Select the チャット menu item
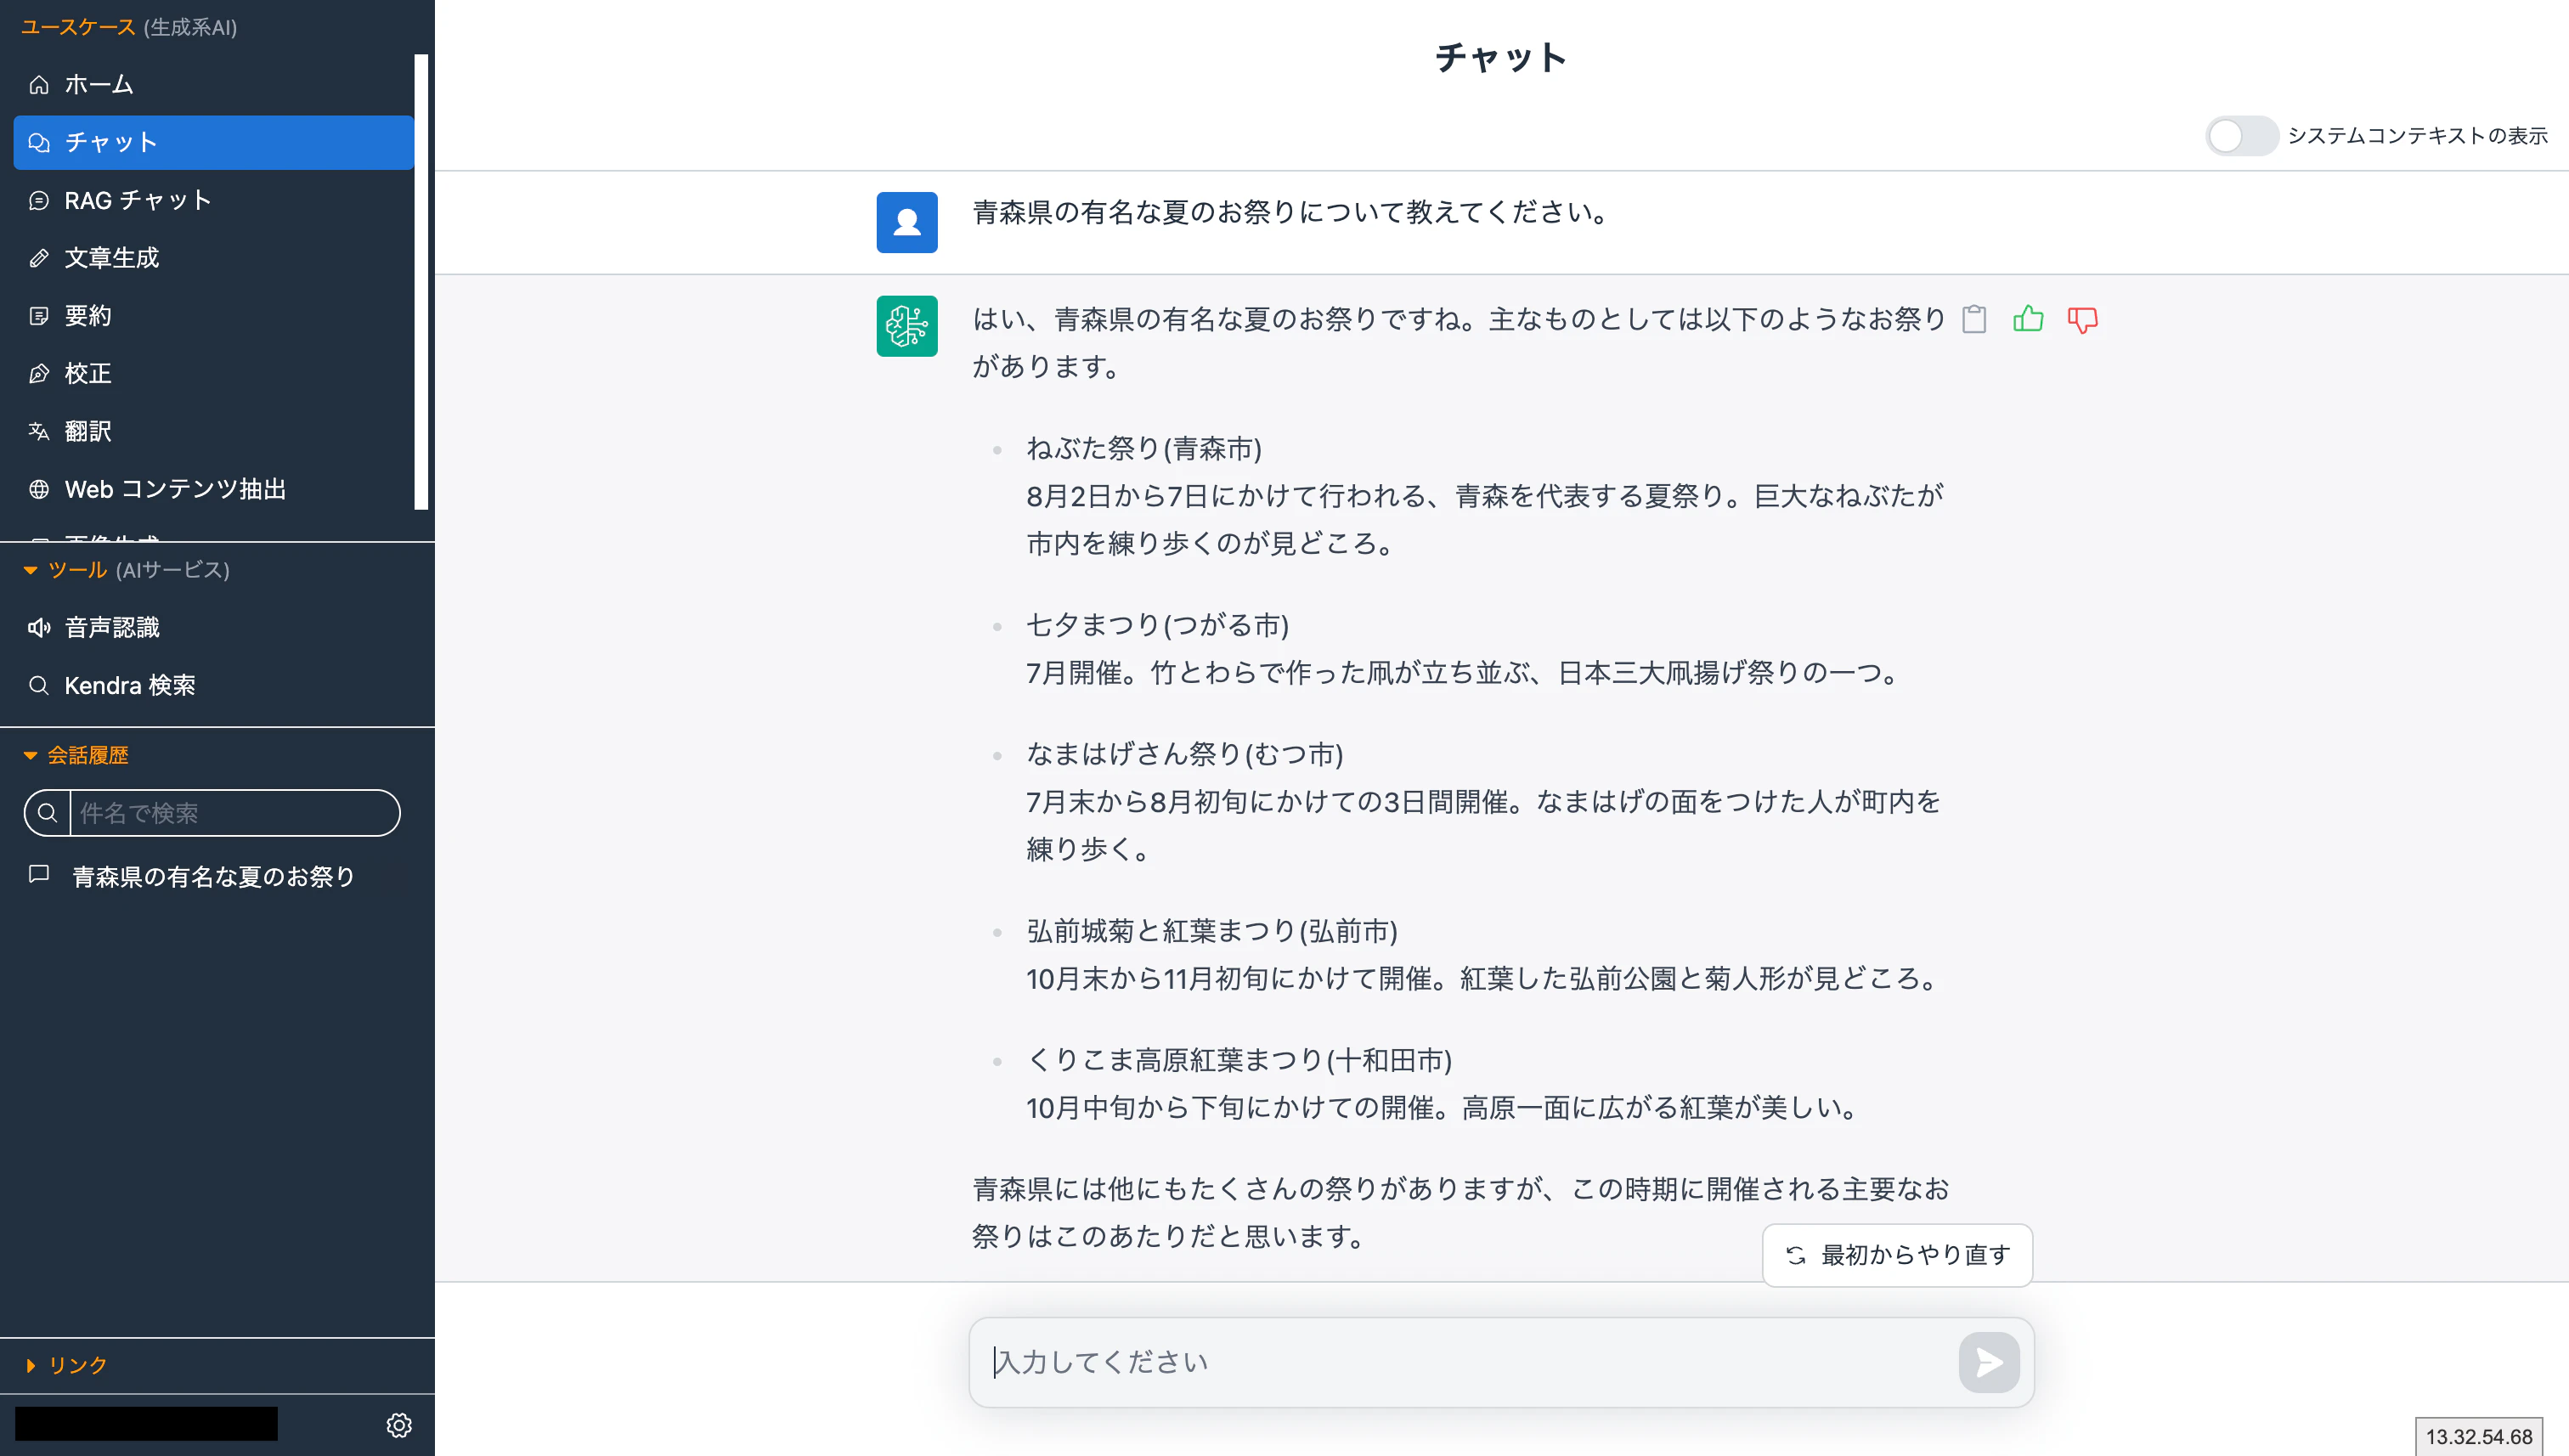This screenshot has height=1456, width=2569. coord(213,142)
